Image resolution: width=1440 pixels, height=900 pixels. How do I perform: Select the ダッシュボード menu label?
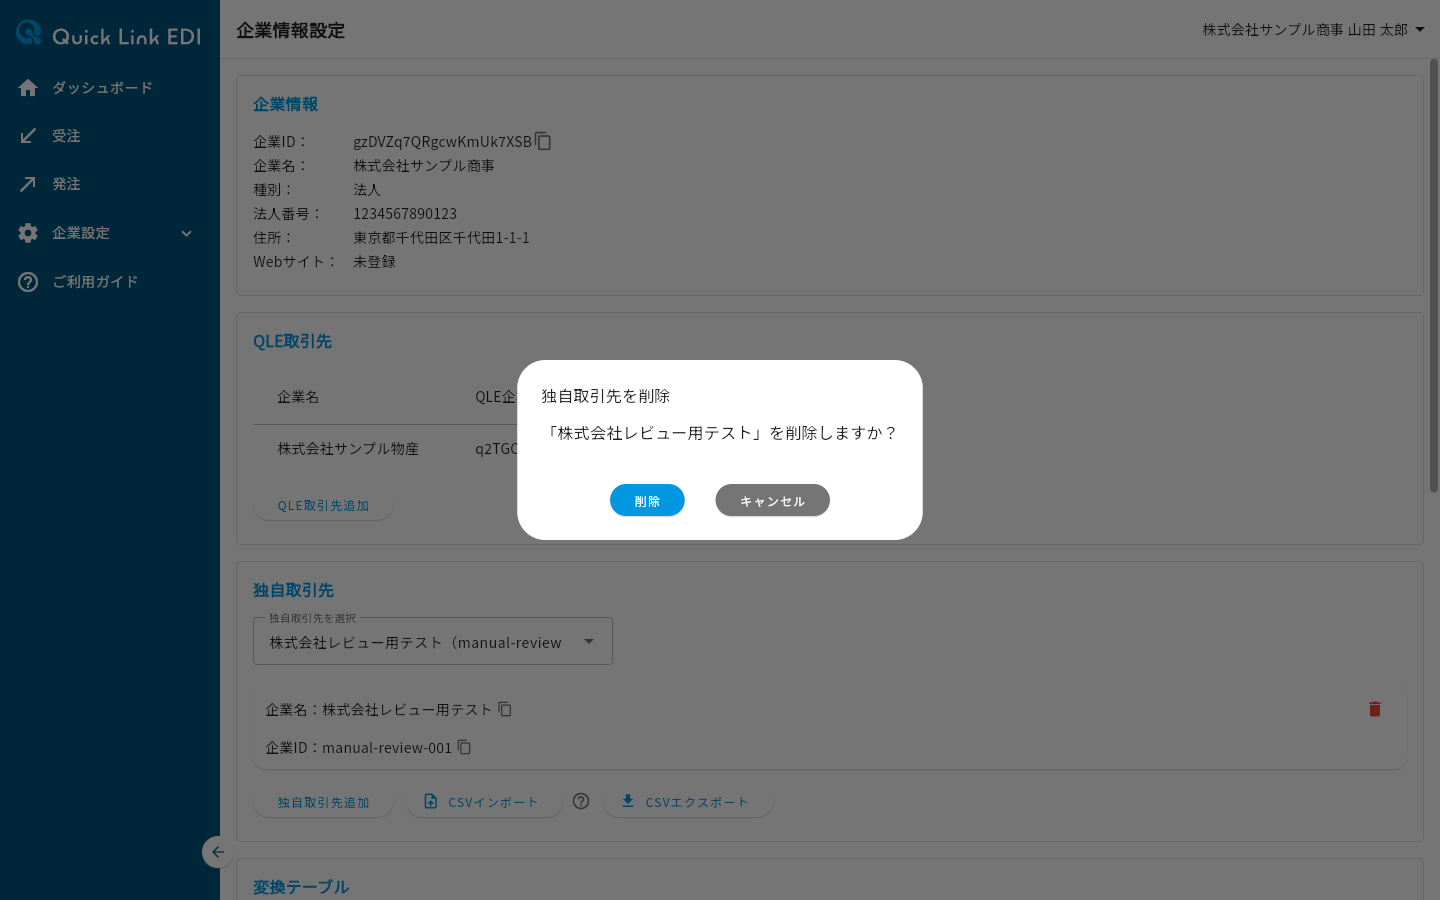tap(102, 88)
